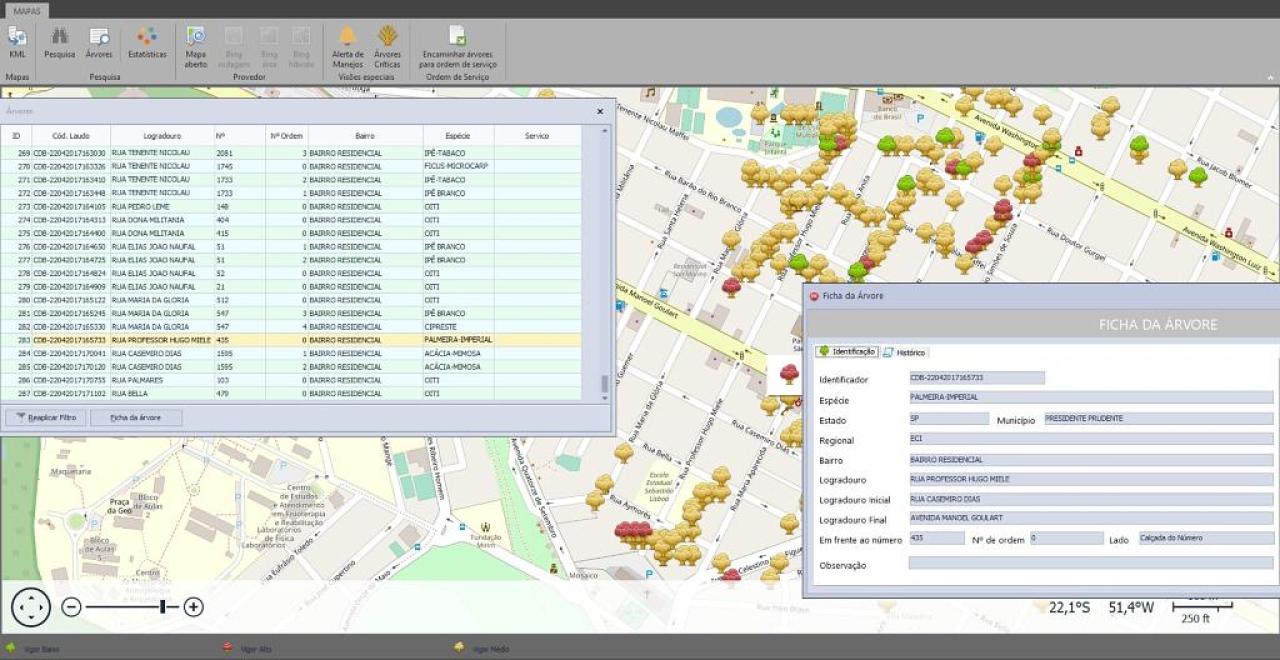
Task: Select row 287 RUA BELLA
Action: (291, 393)
